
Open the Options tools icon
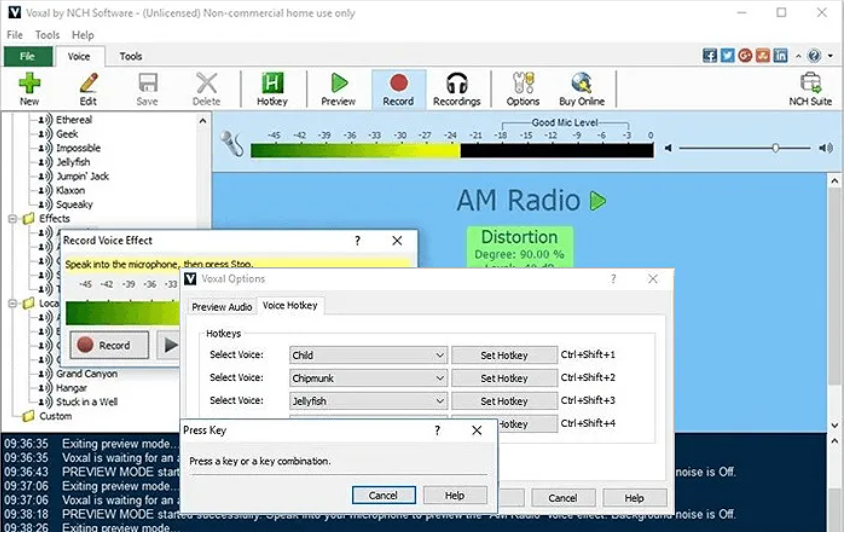click(x=522, y=88)
